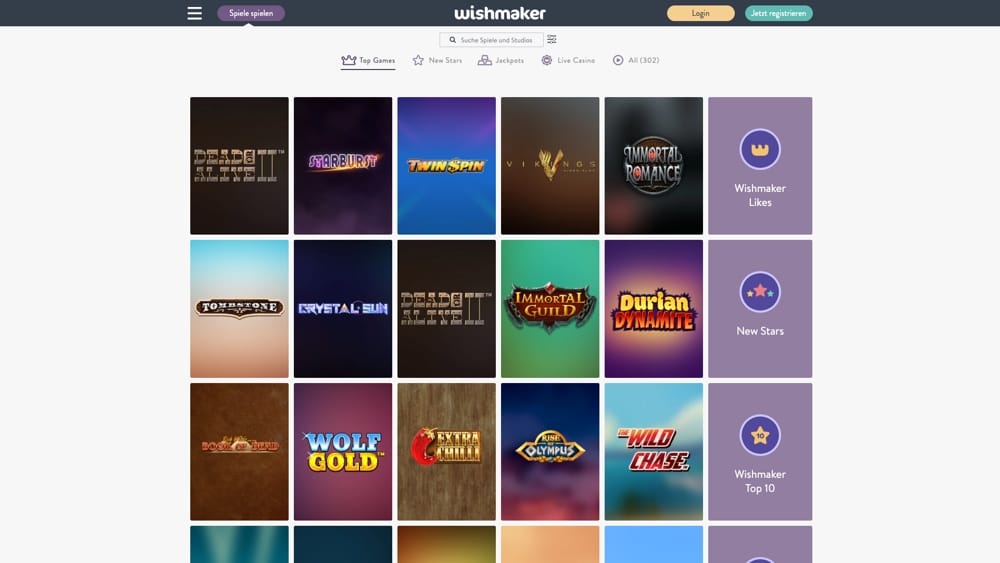The height and width of the screenshot is (563, 1000).
Task: Switch to the New Stars tab
Action: coord(437,61)
